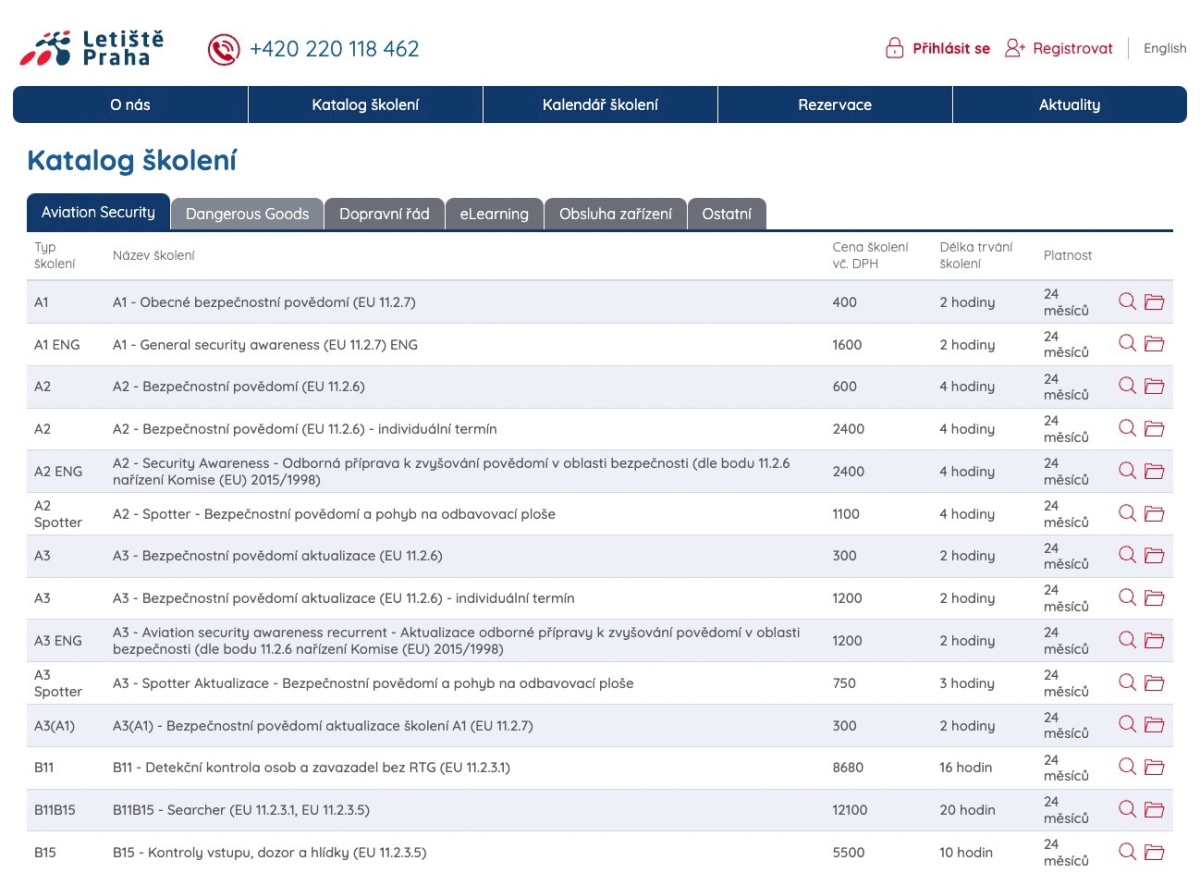Open folder for A3 Spotter Aktualizace row
This screenshot has width=1200, height=873.
click(1154, 683)
